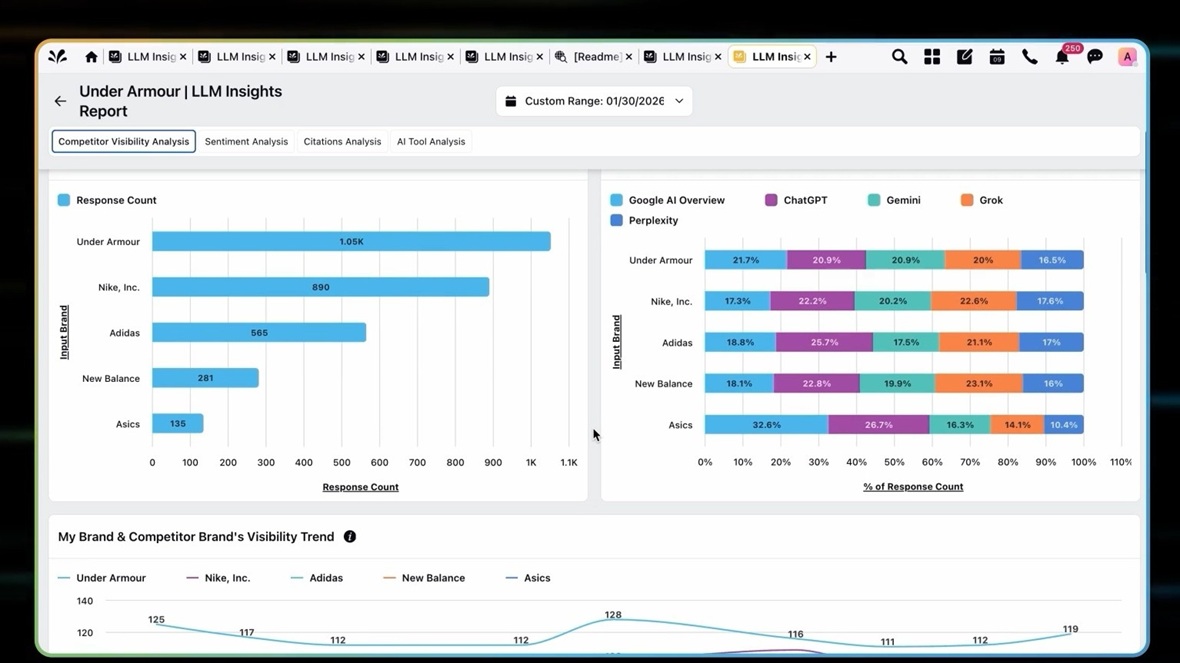Click chevron arrow of Custom Range selector

click(x=679, y=101)
